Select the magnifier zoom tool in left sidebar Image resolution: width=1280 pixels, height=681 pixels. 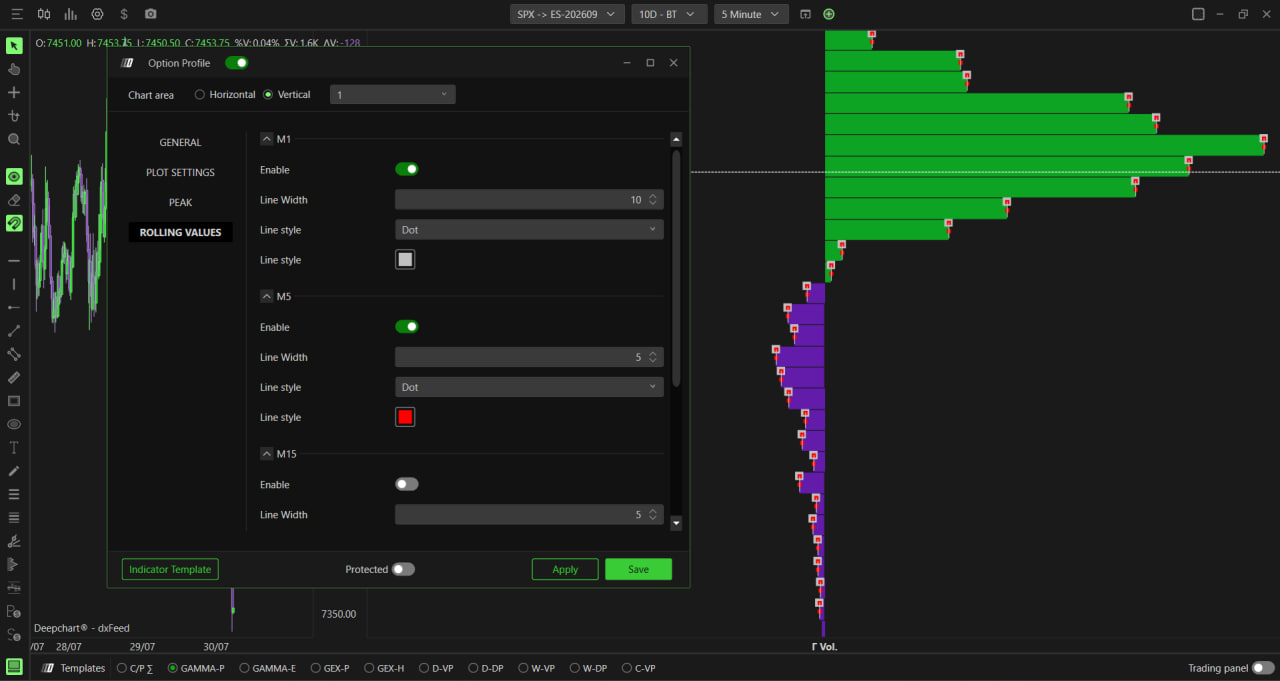[14, 139]
